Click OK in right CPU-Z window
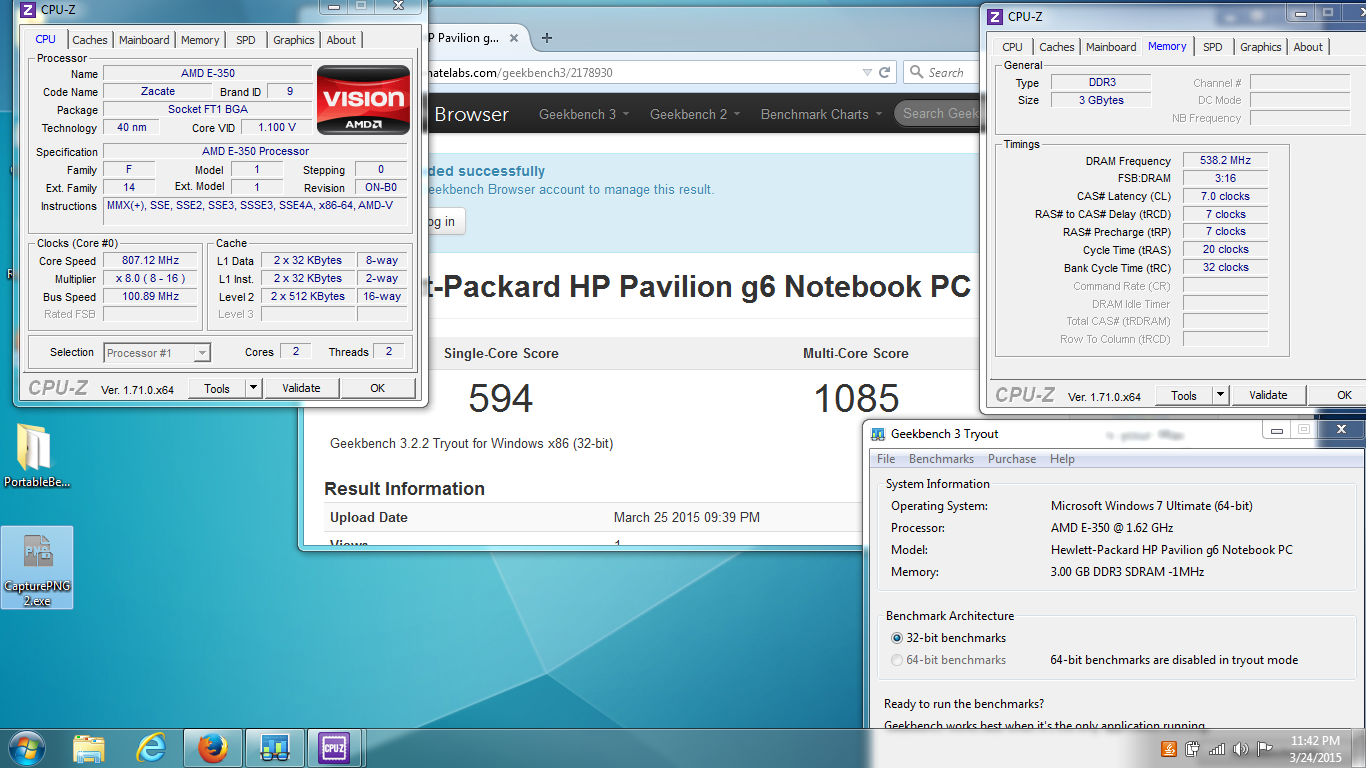The height and width of the screenshot is (768, 1366). click(1344, 395)
